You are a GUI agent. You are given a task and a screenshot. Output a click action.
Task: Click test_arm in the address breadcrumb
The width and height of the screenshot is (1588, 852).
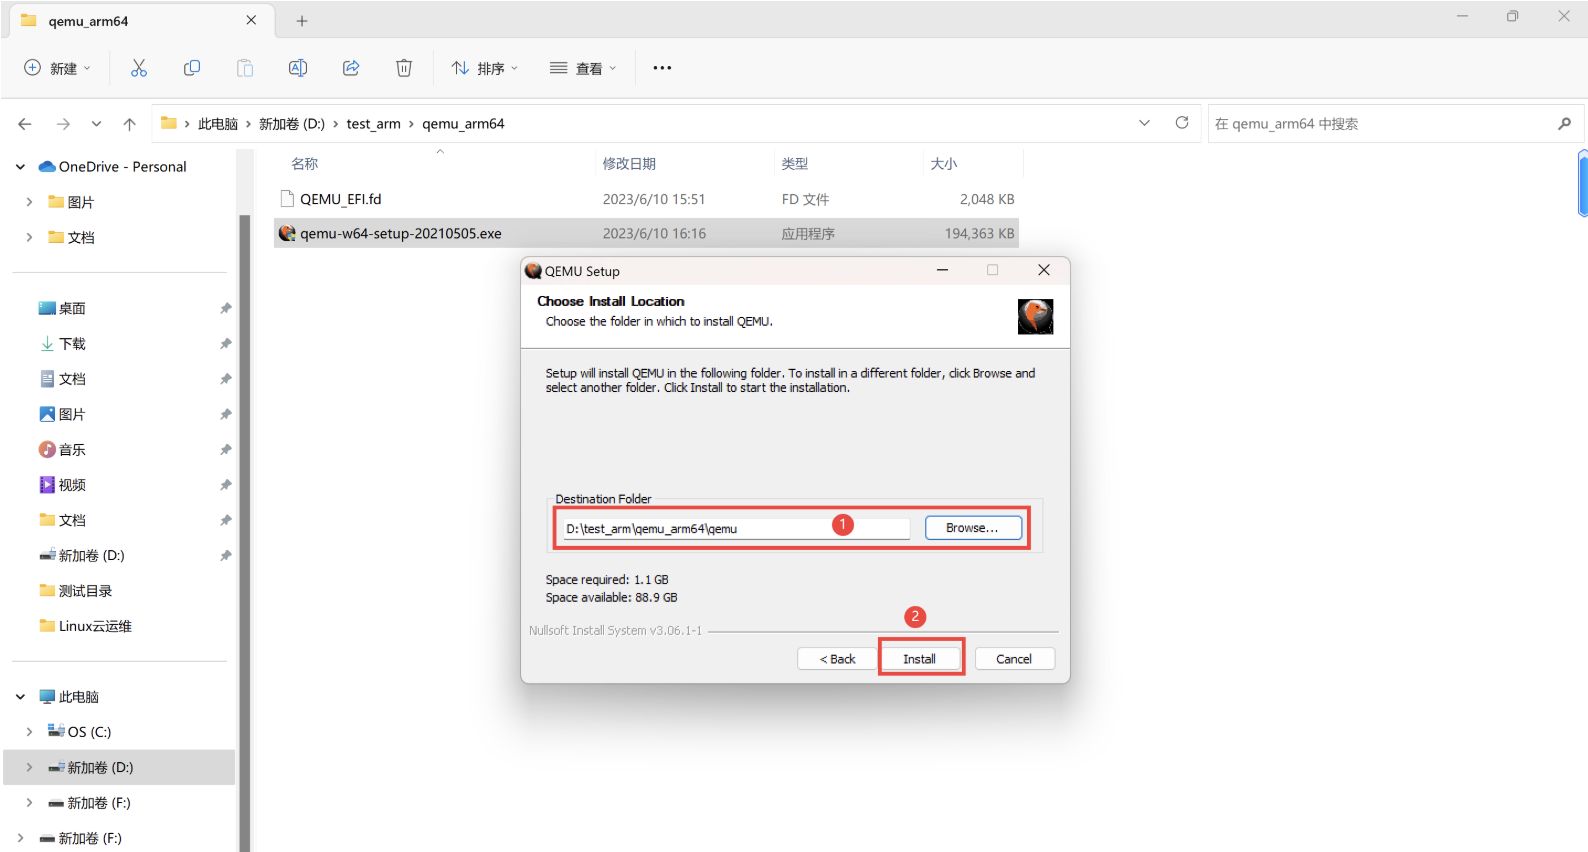pyautogui.click(x=373, y=124)
